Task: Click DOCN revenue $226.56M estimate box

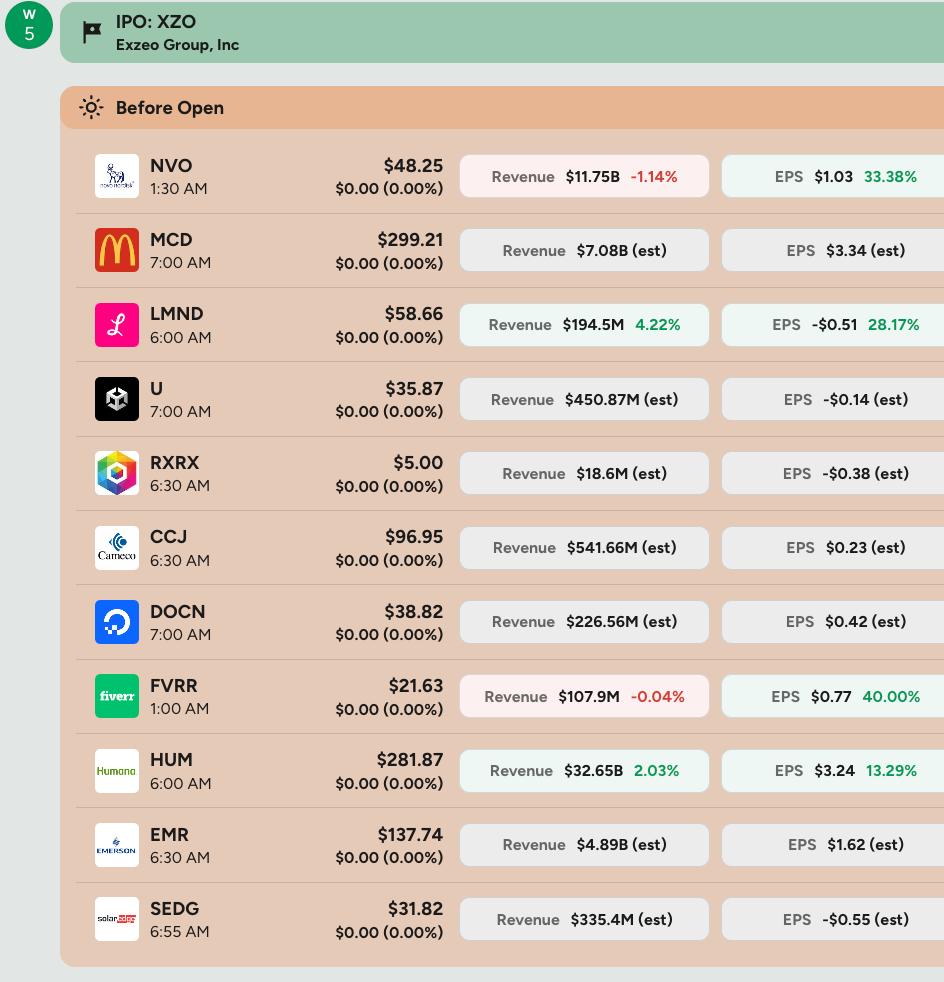Action: coord(584,622)
